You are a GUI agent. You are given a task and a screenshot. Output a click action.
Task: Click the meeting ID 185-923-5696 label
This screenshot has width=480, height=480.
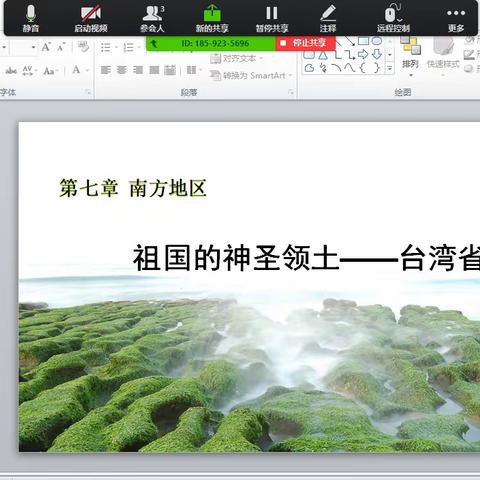(215, 43)
